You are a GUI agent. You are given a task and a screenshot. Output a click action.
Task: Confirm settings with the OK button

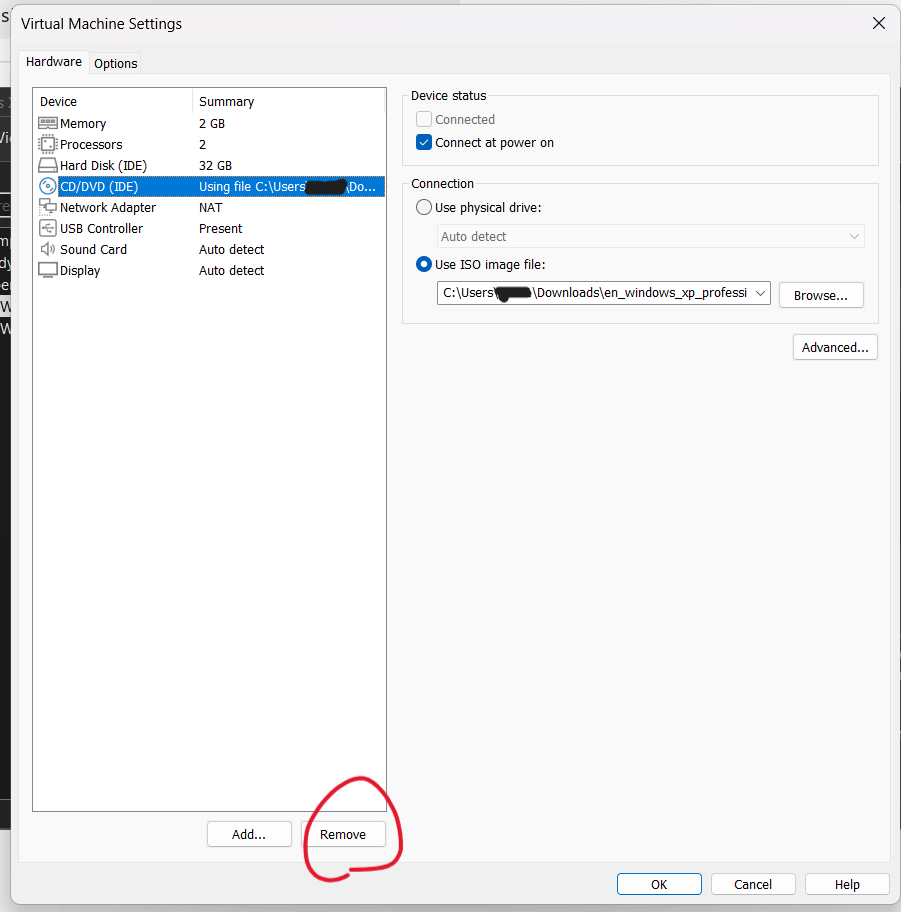[659, 884]
